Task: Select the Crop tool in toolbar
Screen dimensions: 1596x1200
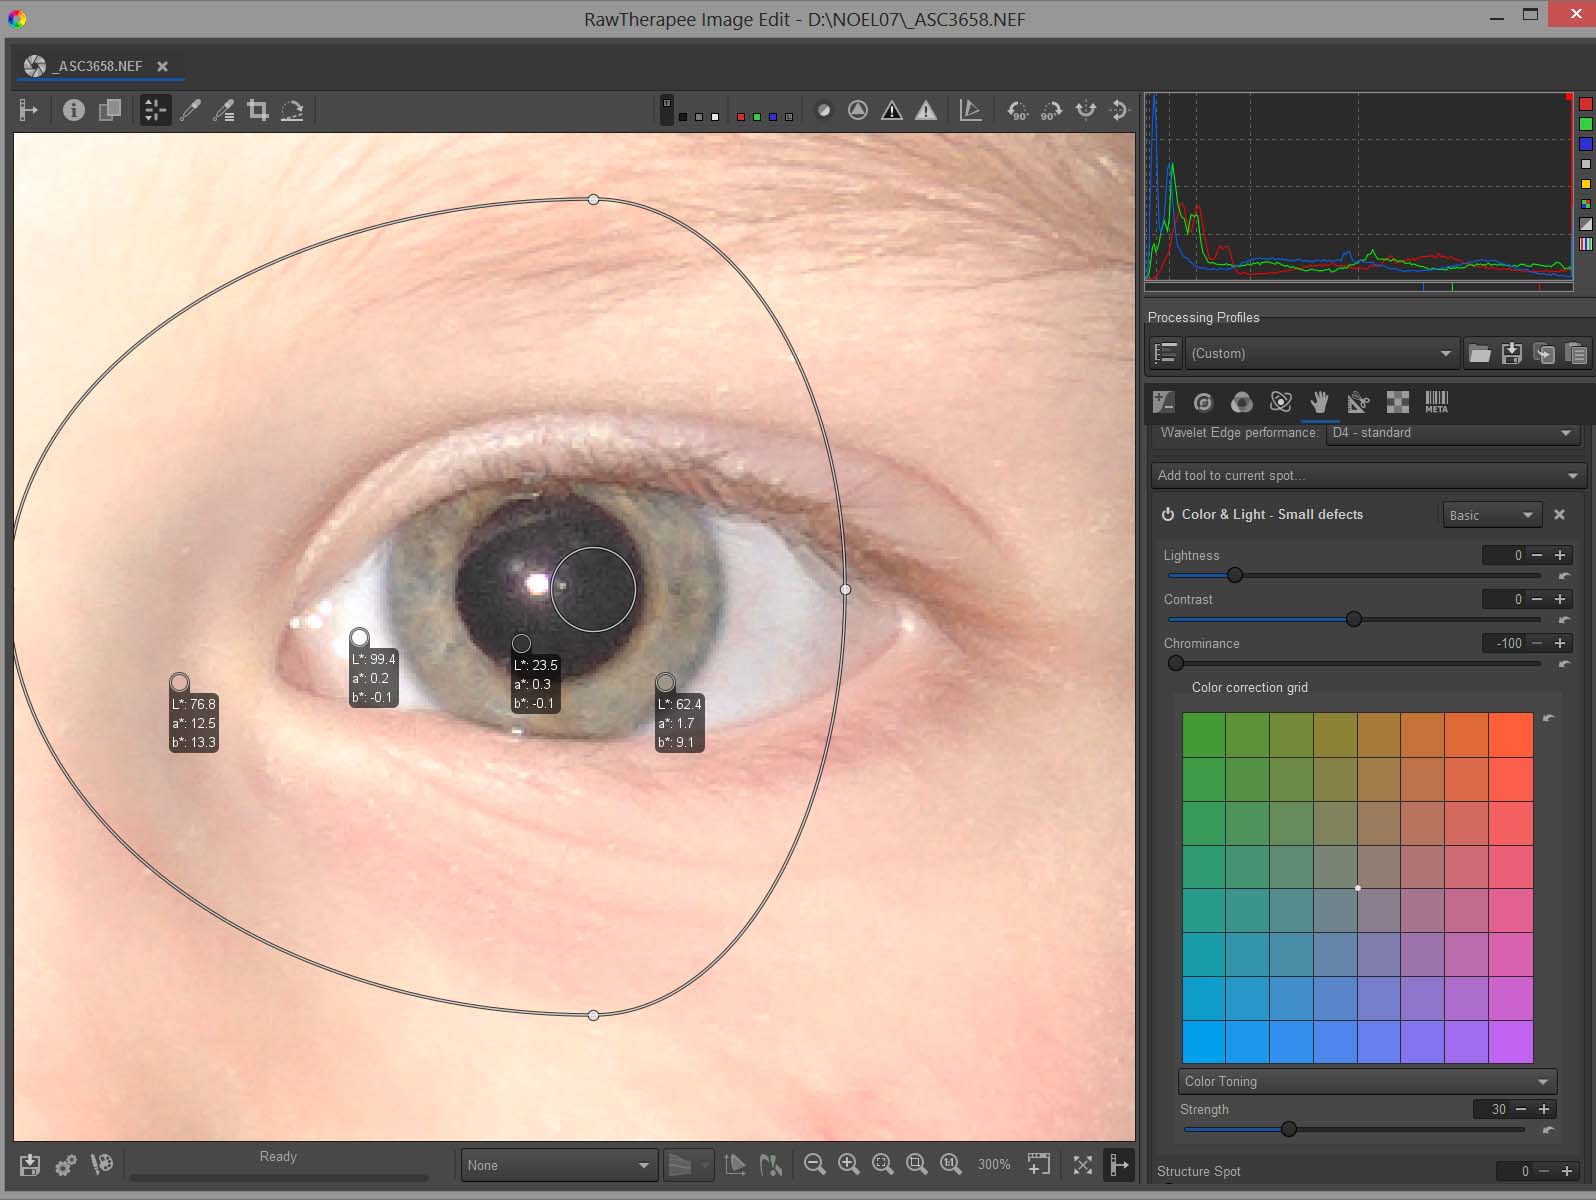Action: point(258,110)
